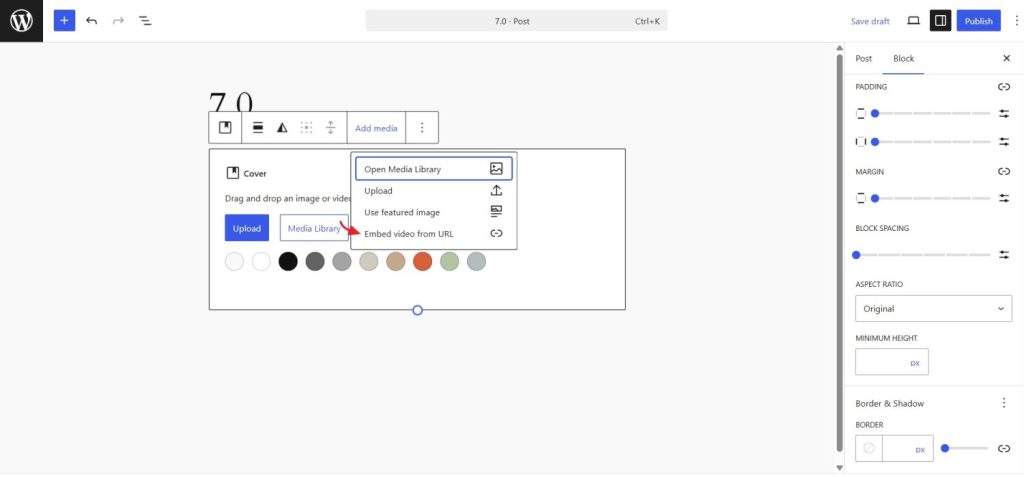Screen dimensions: 1024x477
Task: Undo the last change
Action: point(92,21)
